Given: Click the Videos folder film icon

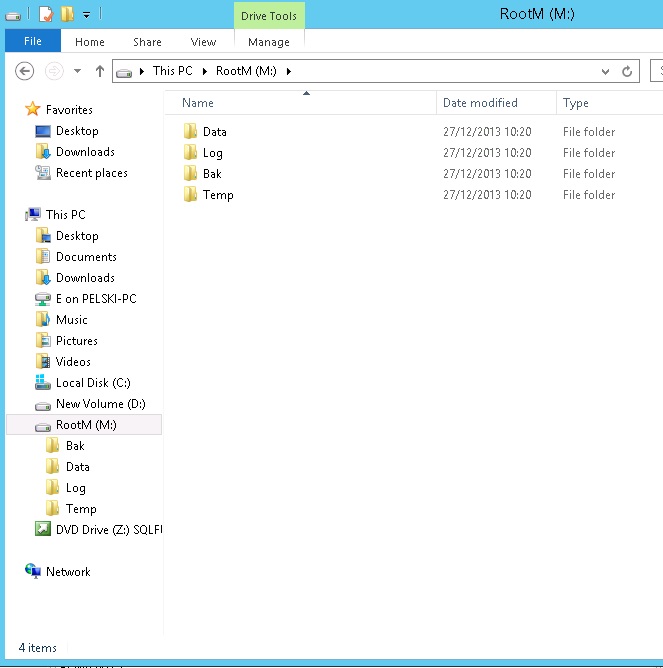Looking at the screenshot, I should point(43,361).
